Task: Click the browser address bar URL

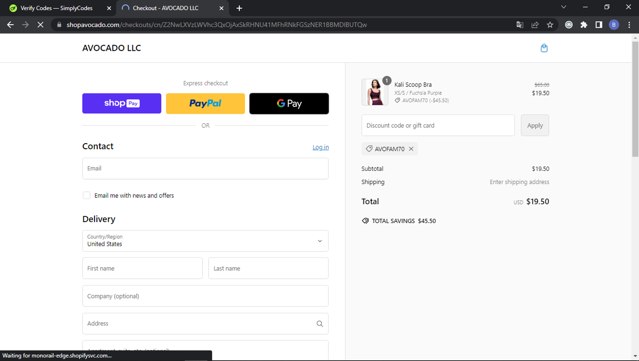Action: (x=216, y=25)
